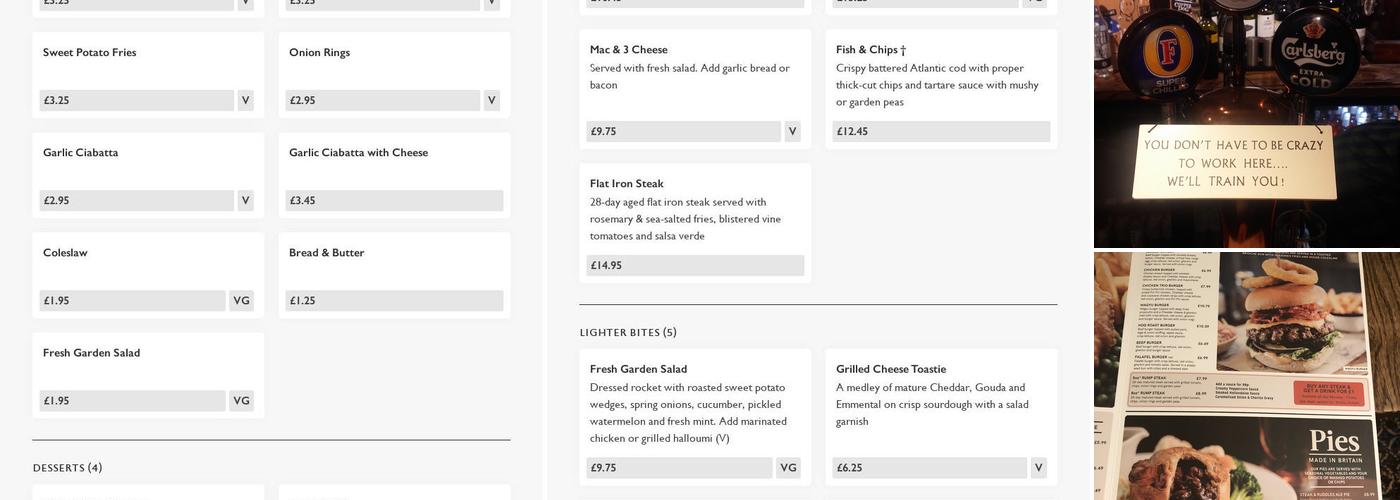The image size is (1400, 500).
Task: Click the £12.45 price bar on Fish & Chips
Action: click(941, 131)
